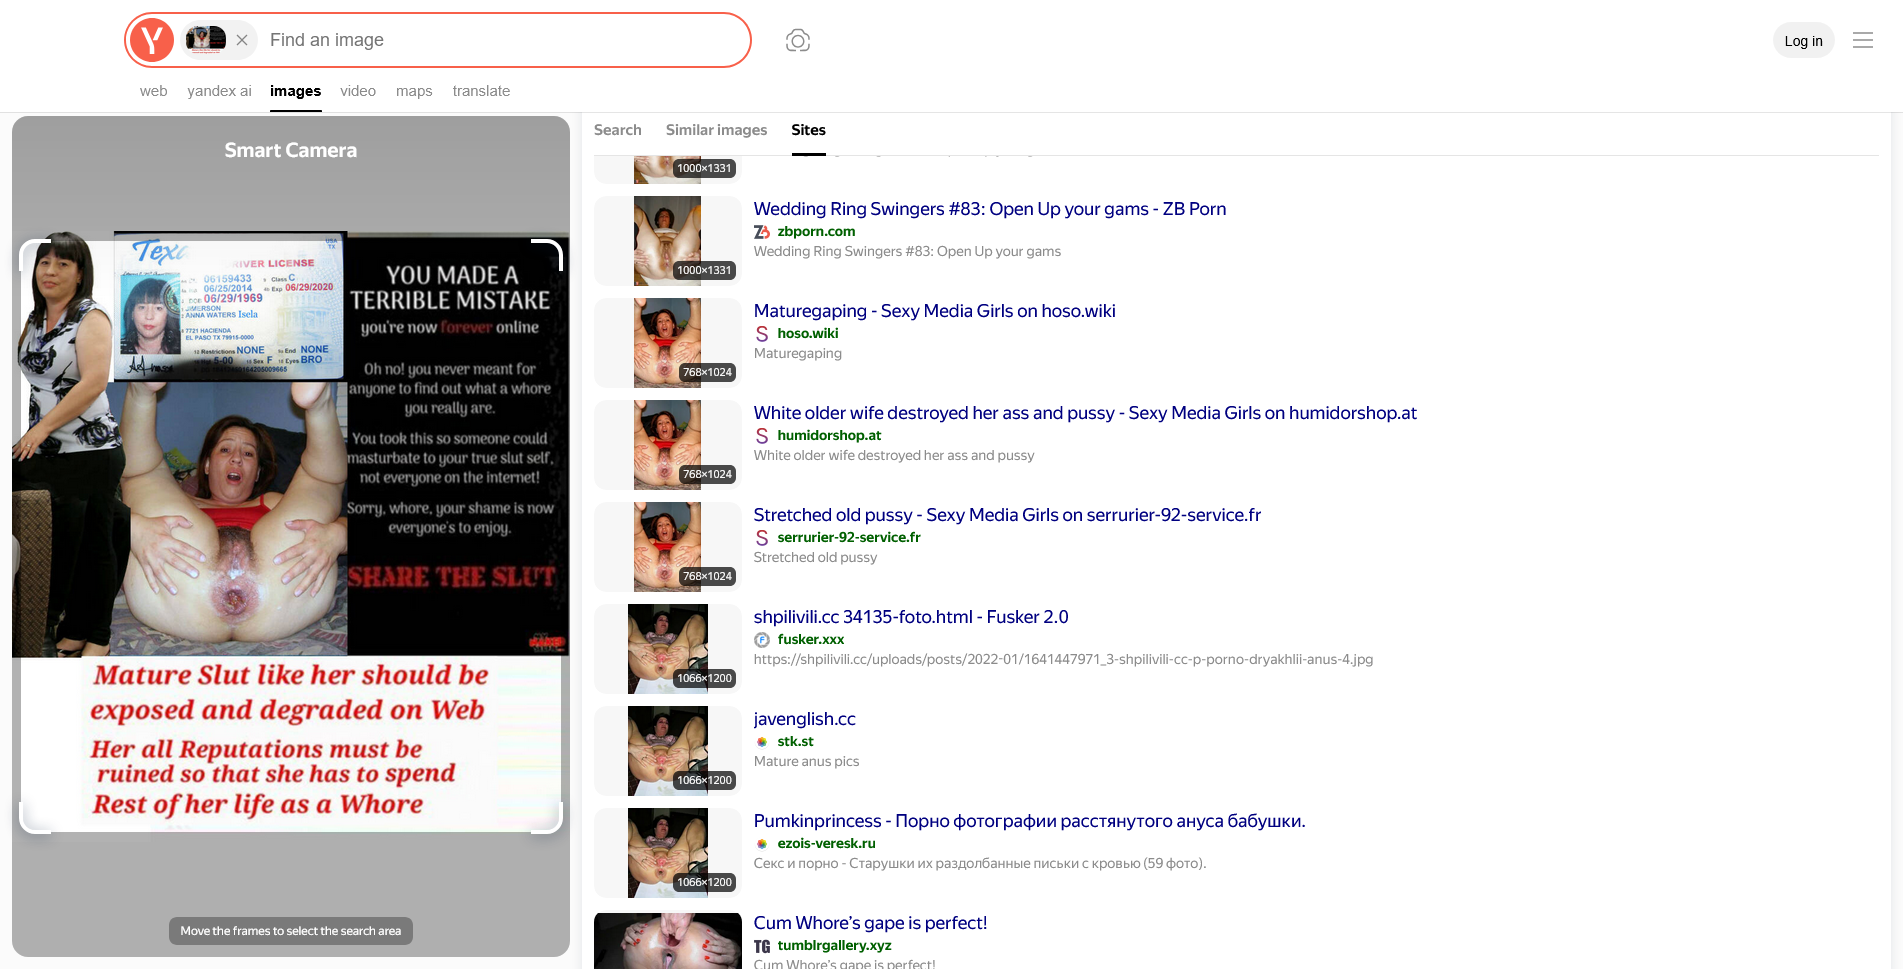Click the Yandex logo icon
This screenshot has height=969, width=1903.
coord(152,40)
